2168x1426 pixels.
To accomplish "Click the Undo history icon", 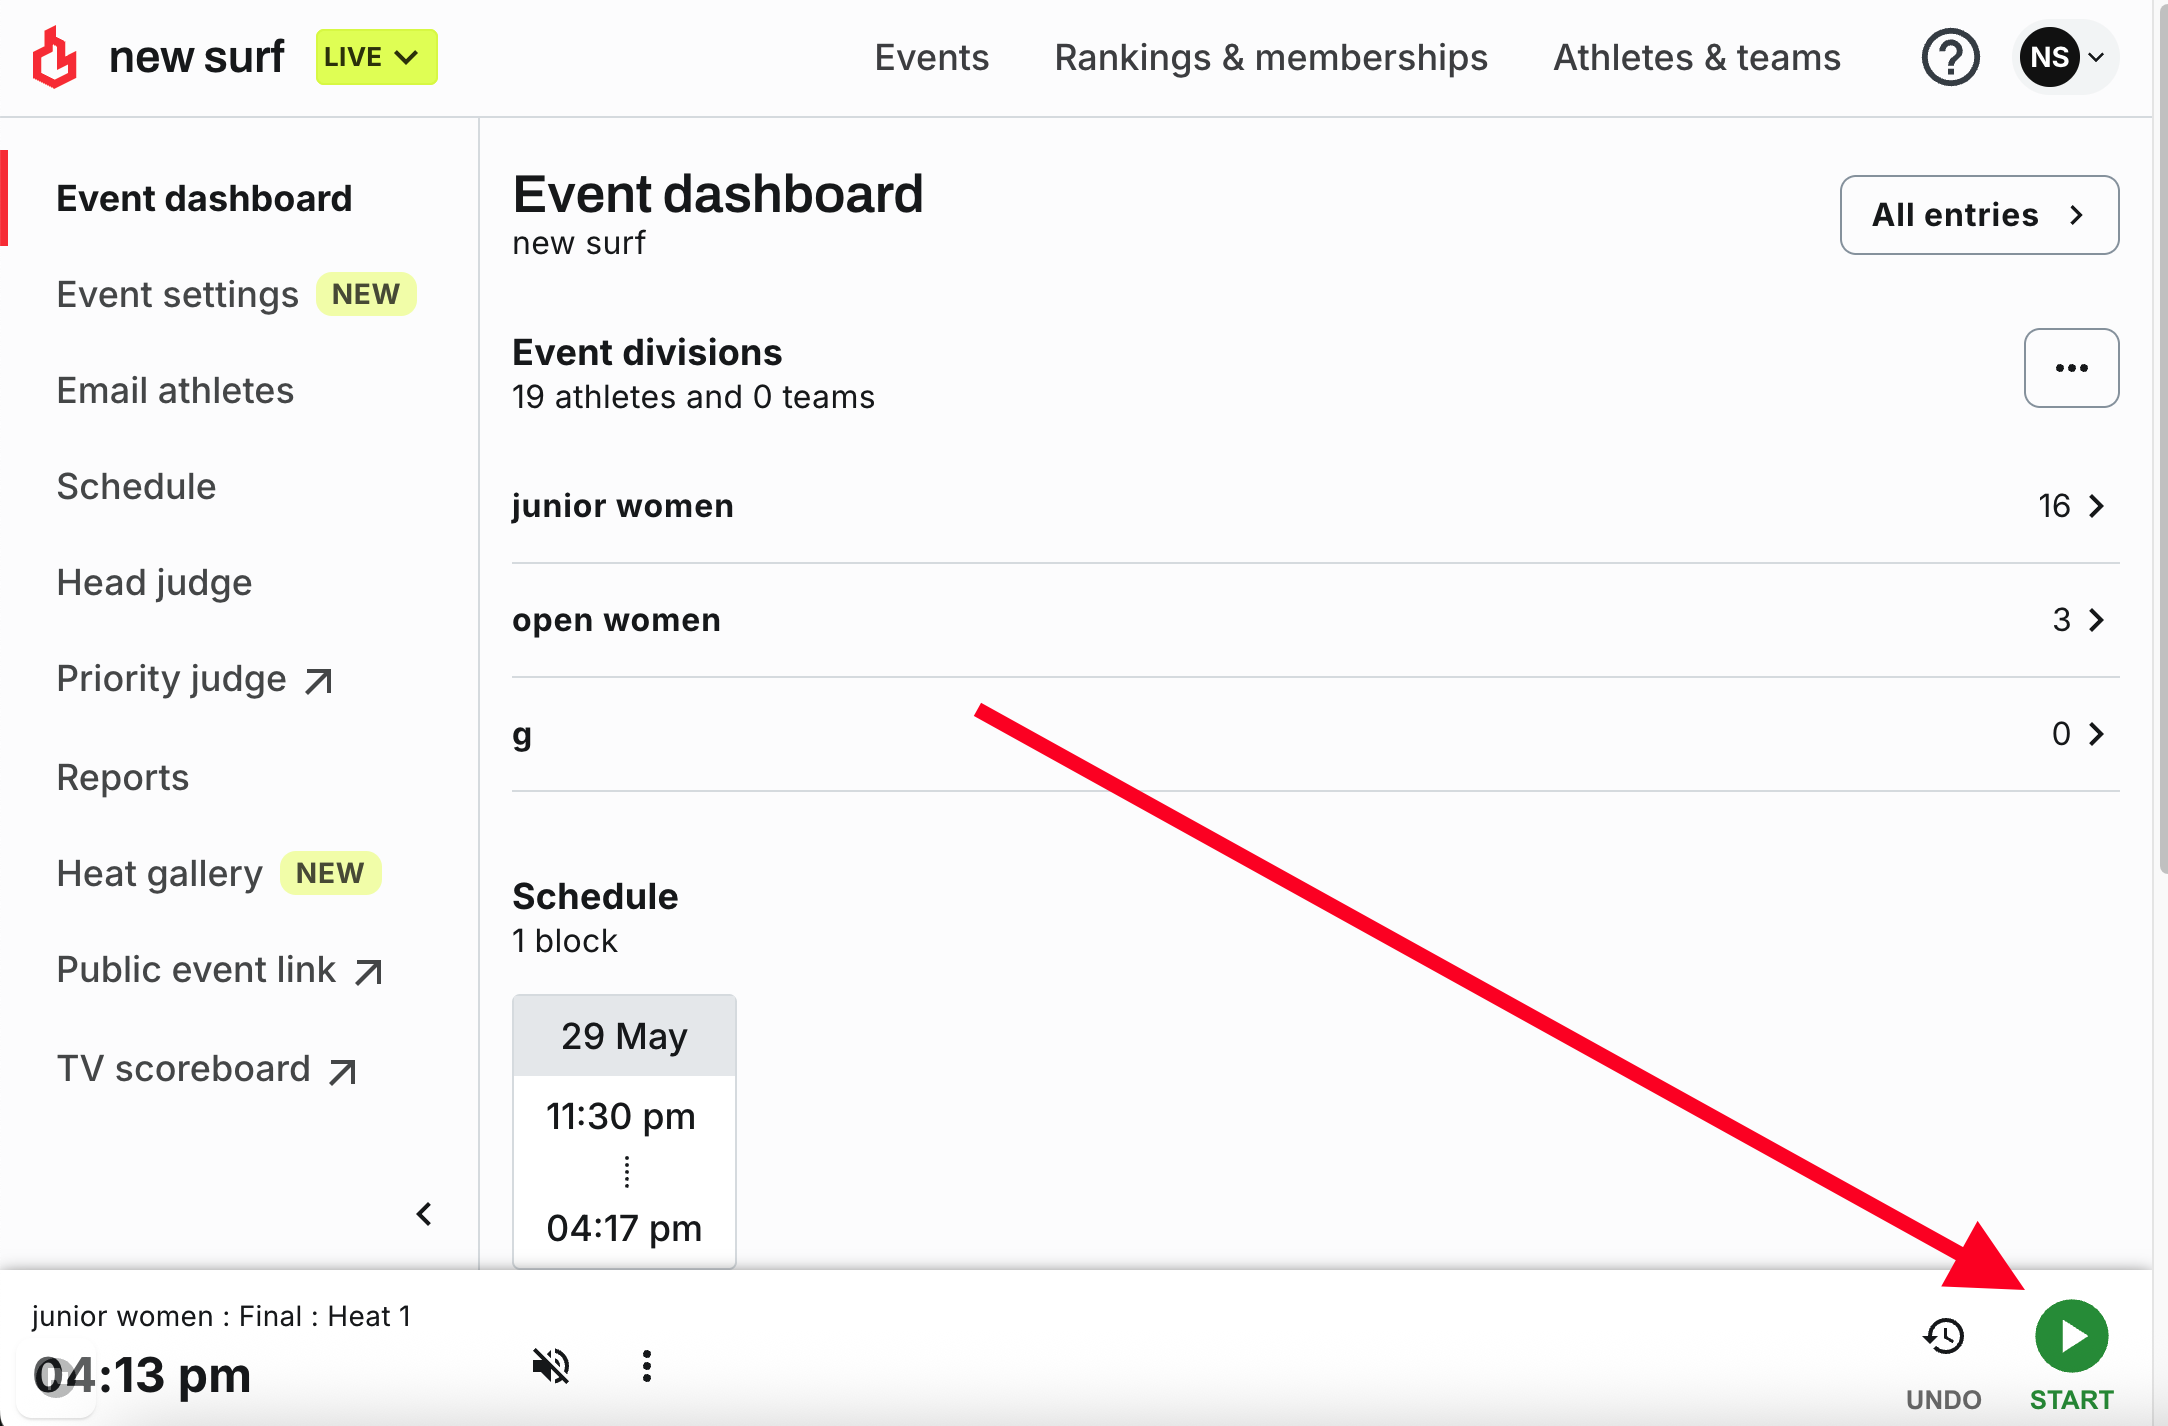I will point(1943,1336).
